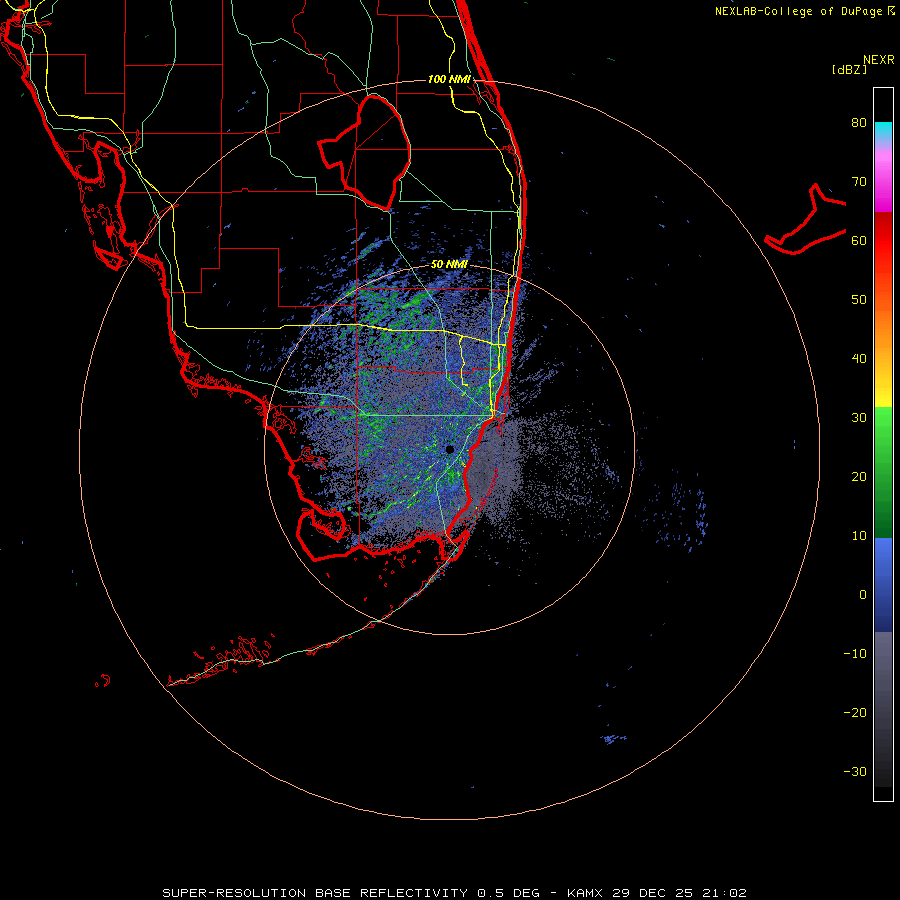
Task: Click the 70 dBZ scale value
Action: click(859, 182)
